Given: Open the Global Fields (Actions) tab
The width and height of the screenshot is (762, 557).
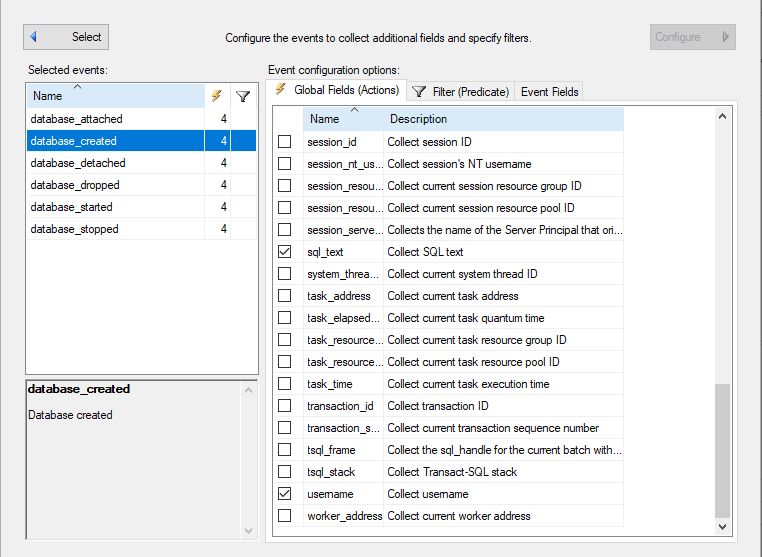Looking at the screenshot, I should (x=336, y=90).
